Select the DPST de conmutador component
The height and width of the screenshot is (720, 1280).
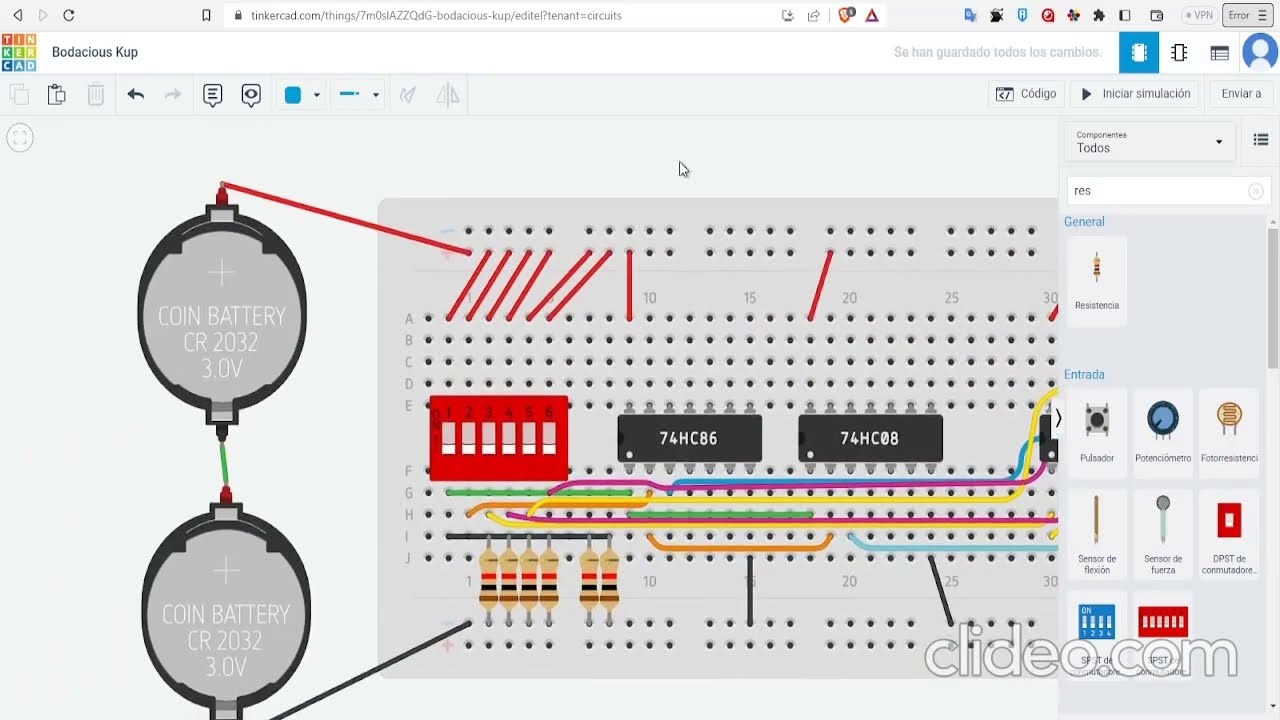pyautogui.click(x=1229, y=534)
